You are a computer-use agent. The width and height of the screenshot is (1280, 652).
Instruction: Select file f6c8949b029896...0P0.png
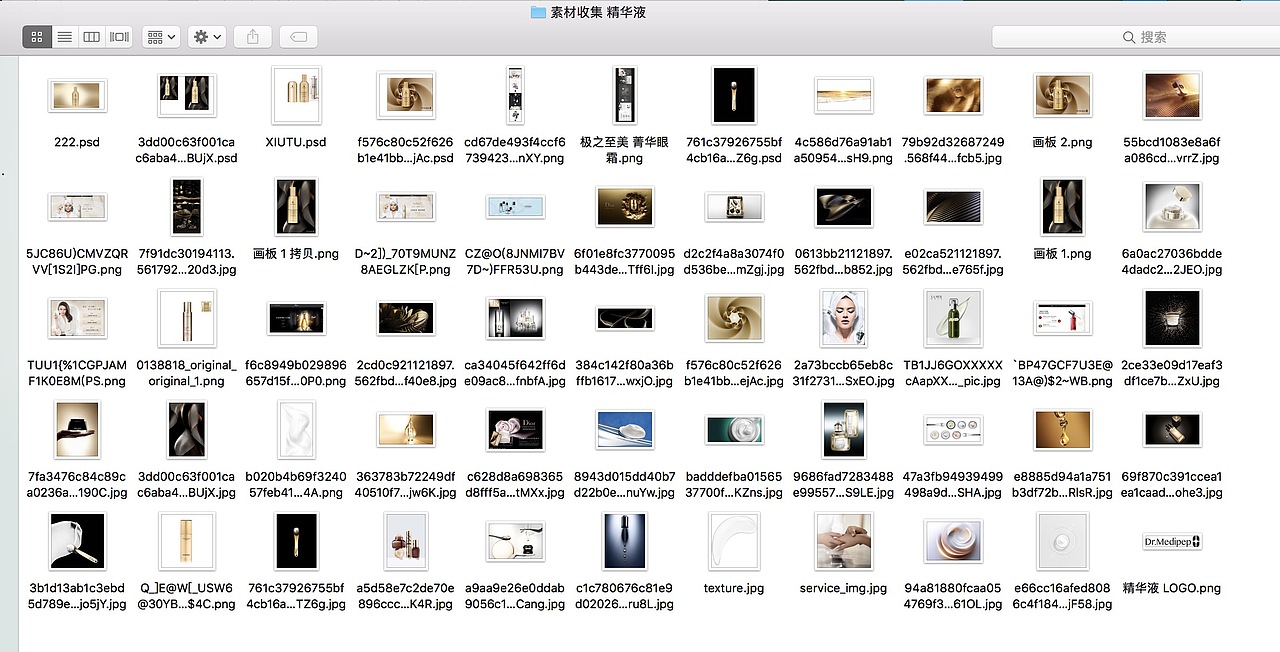click(296, 319)
